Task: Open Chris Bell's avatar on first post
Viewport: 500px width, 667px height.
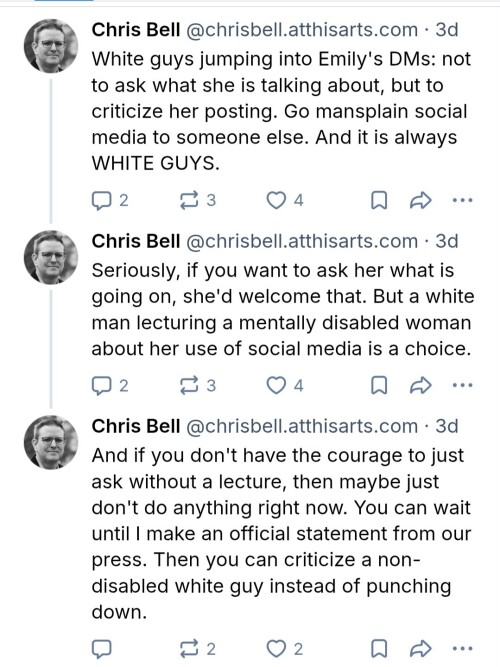Action: [x=51, y=46]
